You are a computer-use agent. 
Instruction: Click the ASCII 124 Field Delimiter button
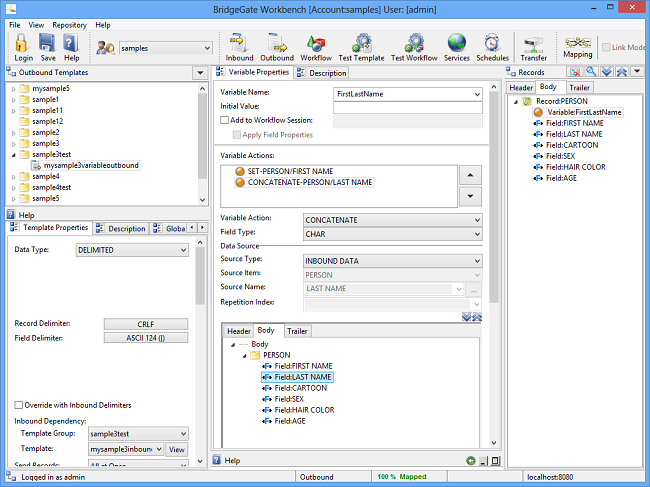point(146,338)
